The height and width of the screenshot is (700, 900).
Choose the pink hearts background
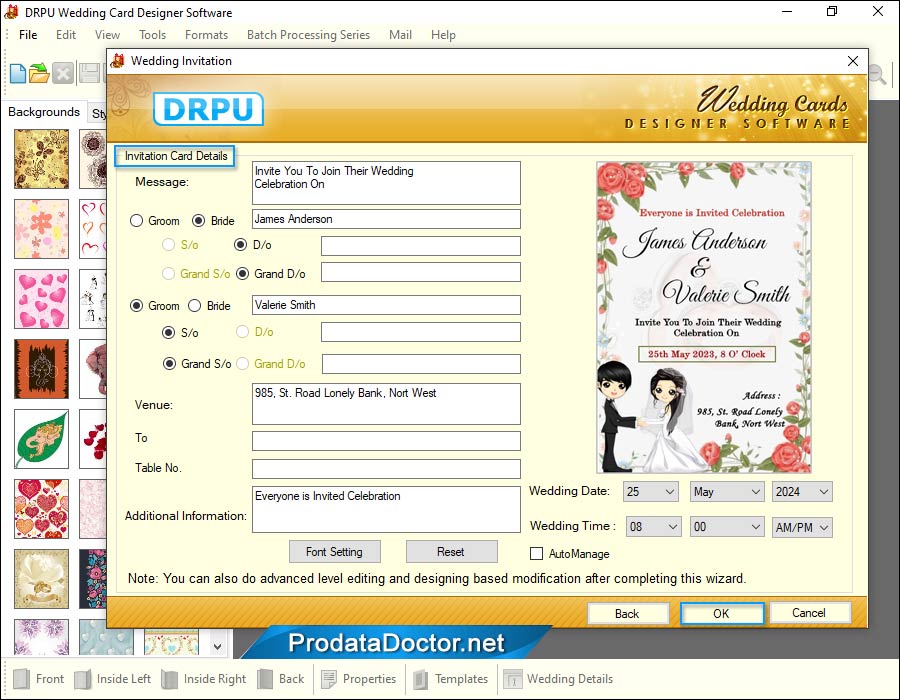pos(41,299)
